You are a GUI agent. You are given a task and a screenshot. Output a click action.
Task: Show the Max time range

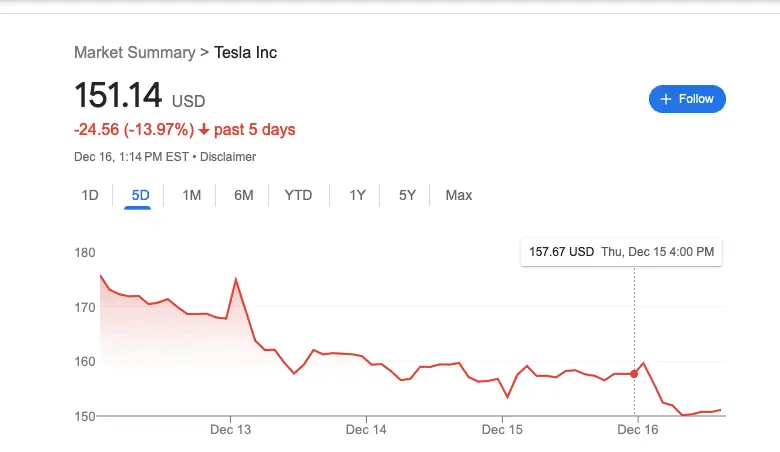coord(459,195)
